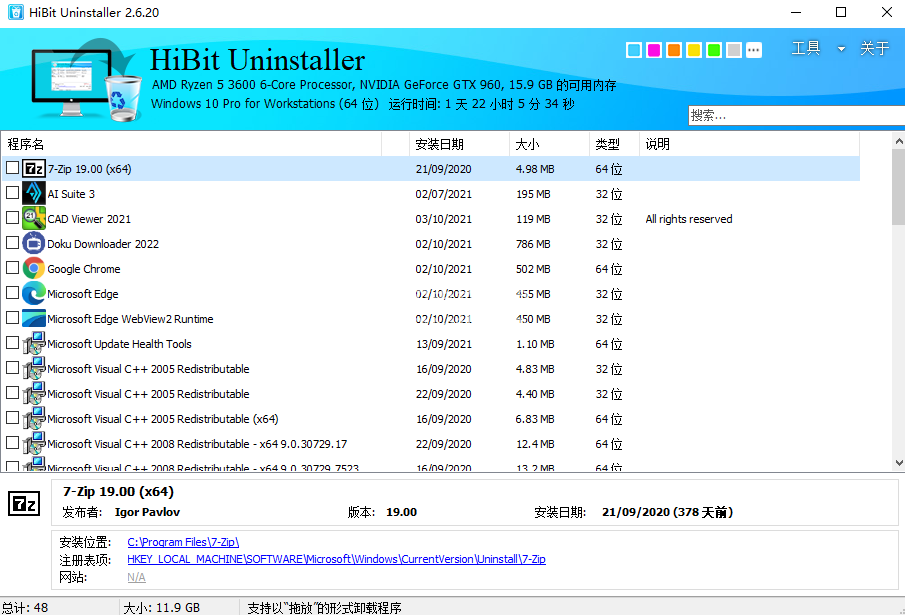The image size is (905, 615).
Task: Sort by the 大小 column header
Action: pyautogui.click(x=549, y=144)
